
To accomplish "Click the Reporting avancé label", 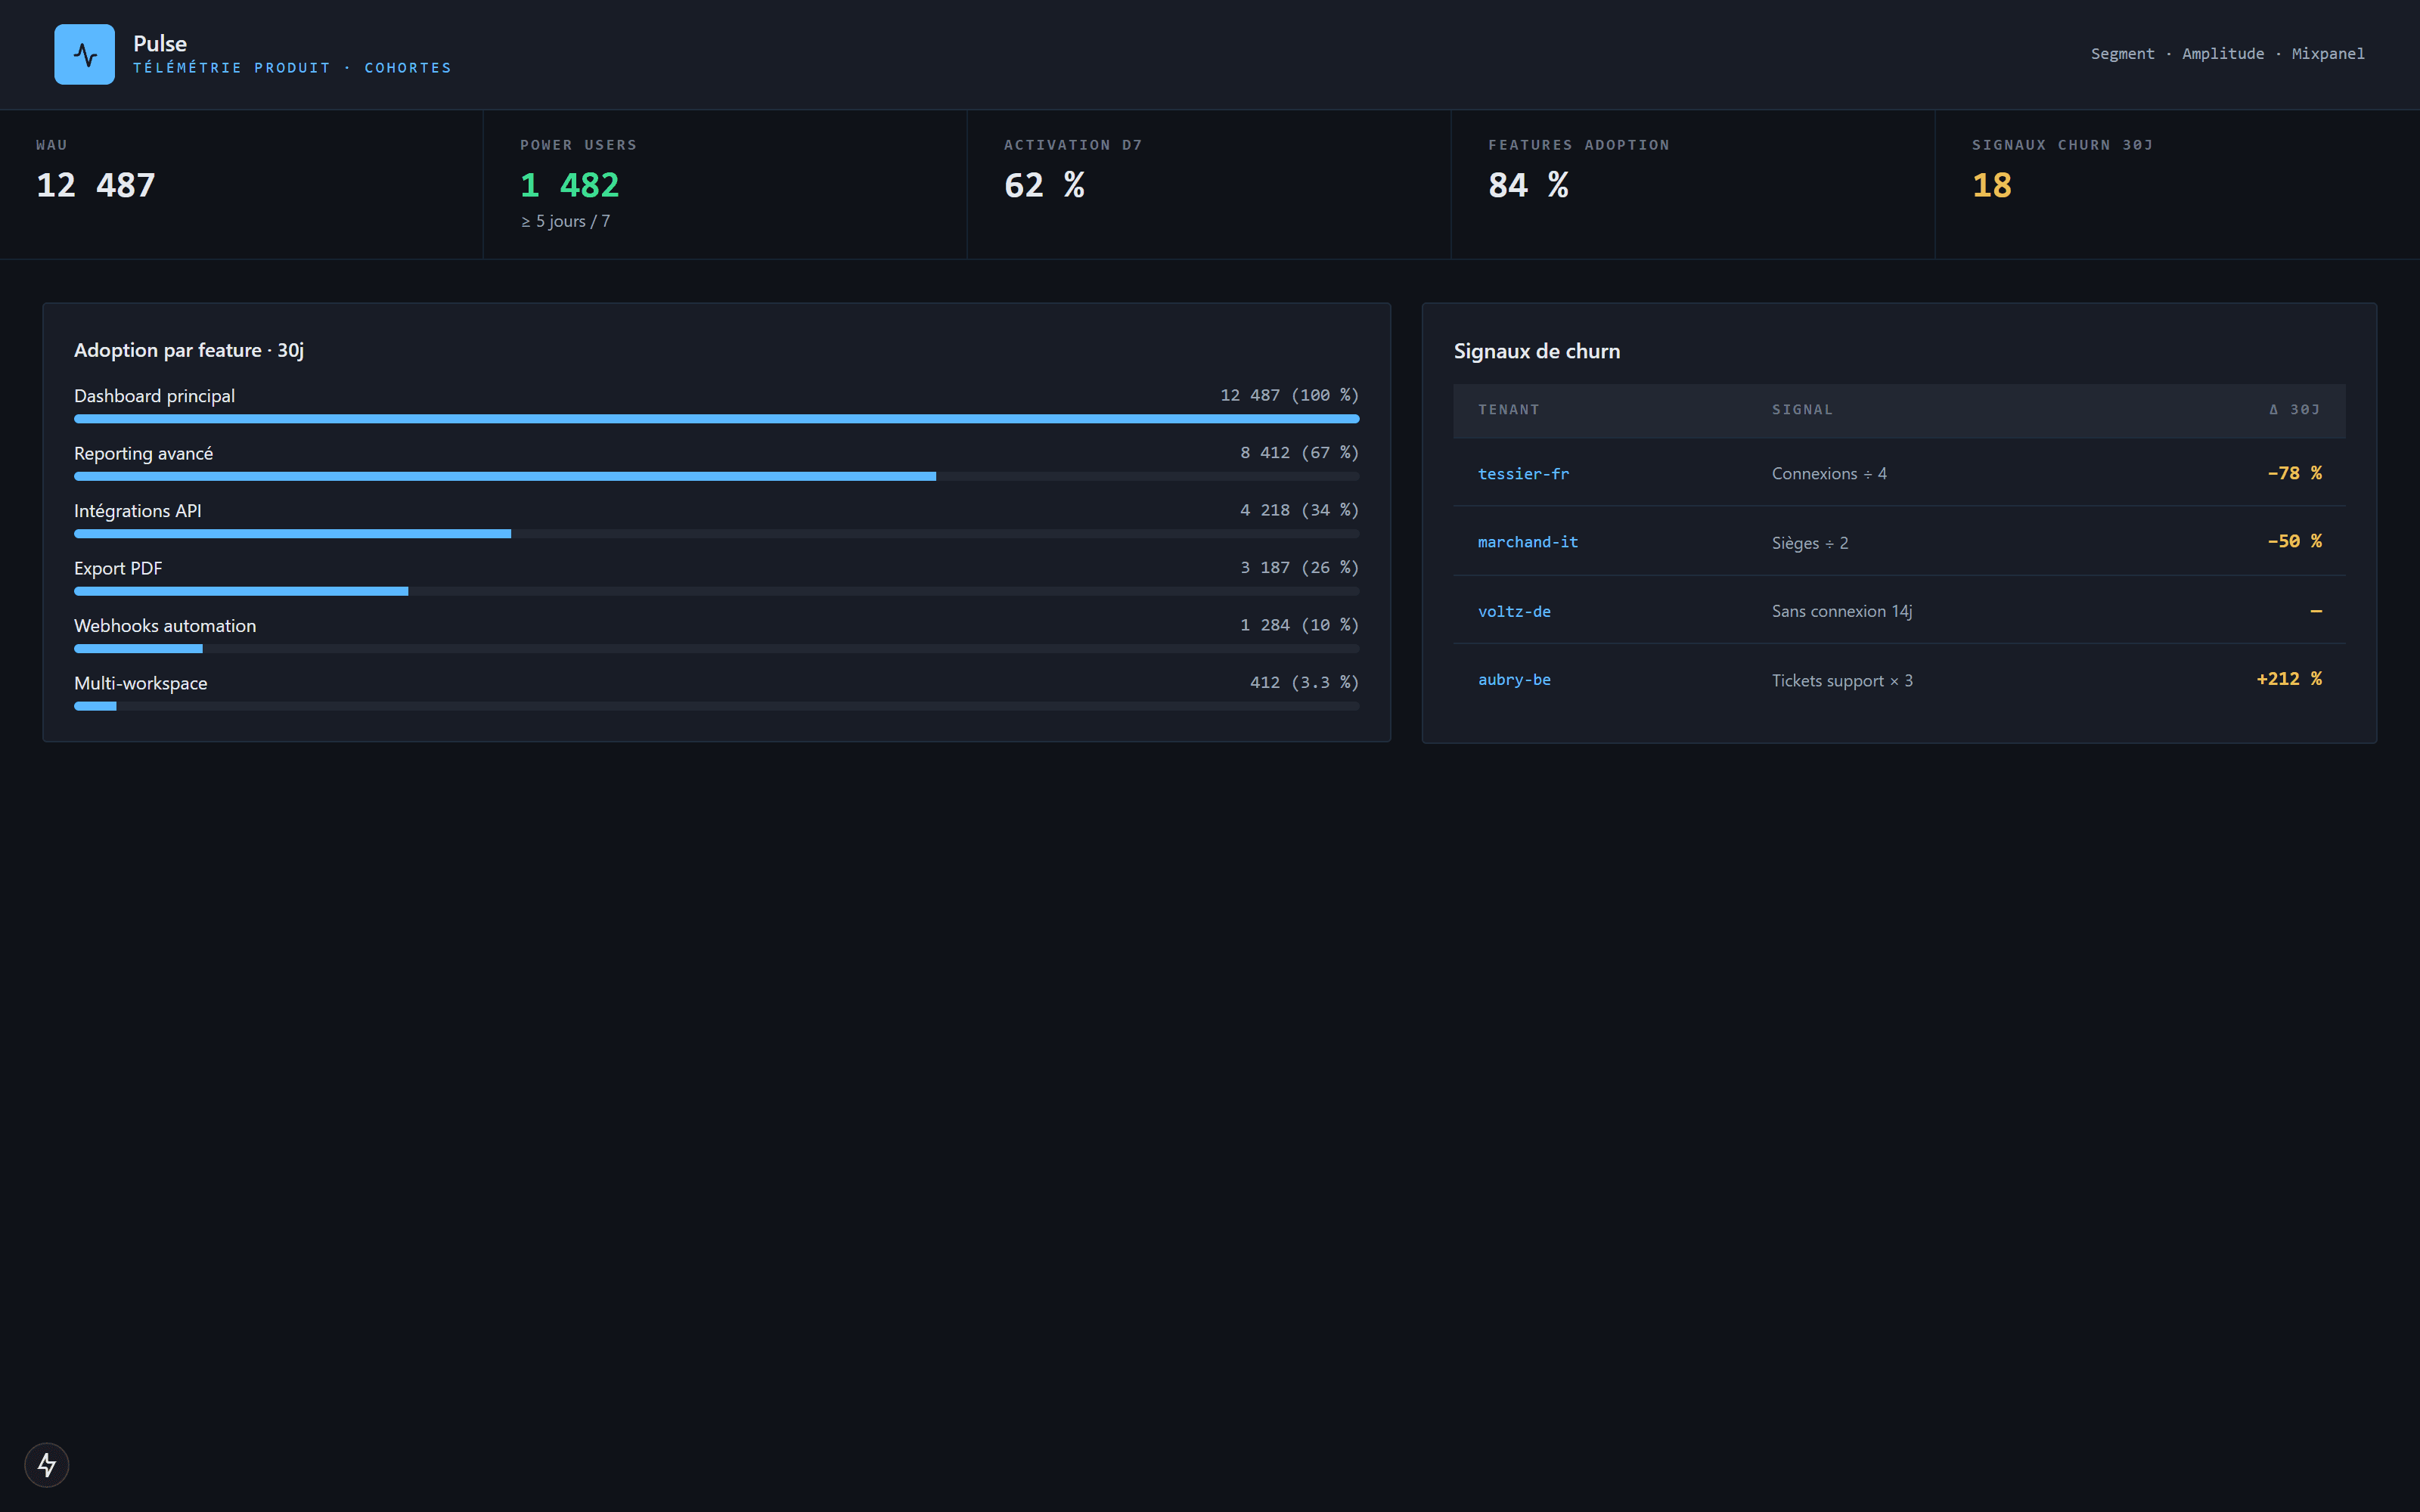I will pyautogui.click(x=143, y=453).
